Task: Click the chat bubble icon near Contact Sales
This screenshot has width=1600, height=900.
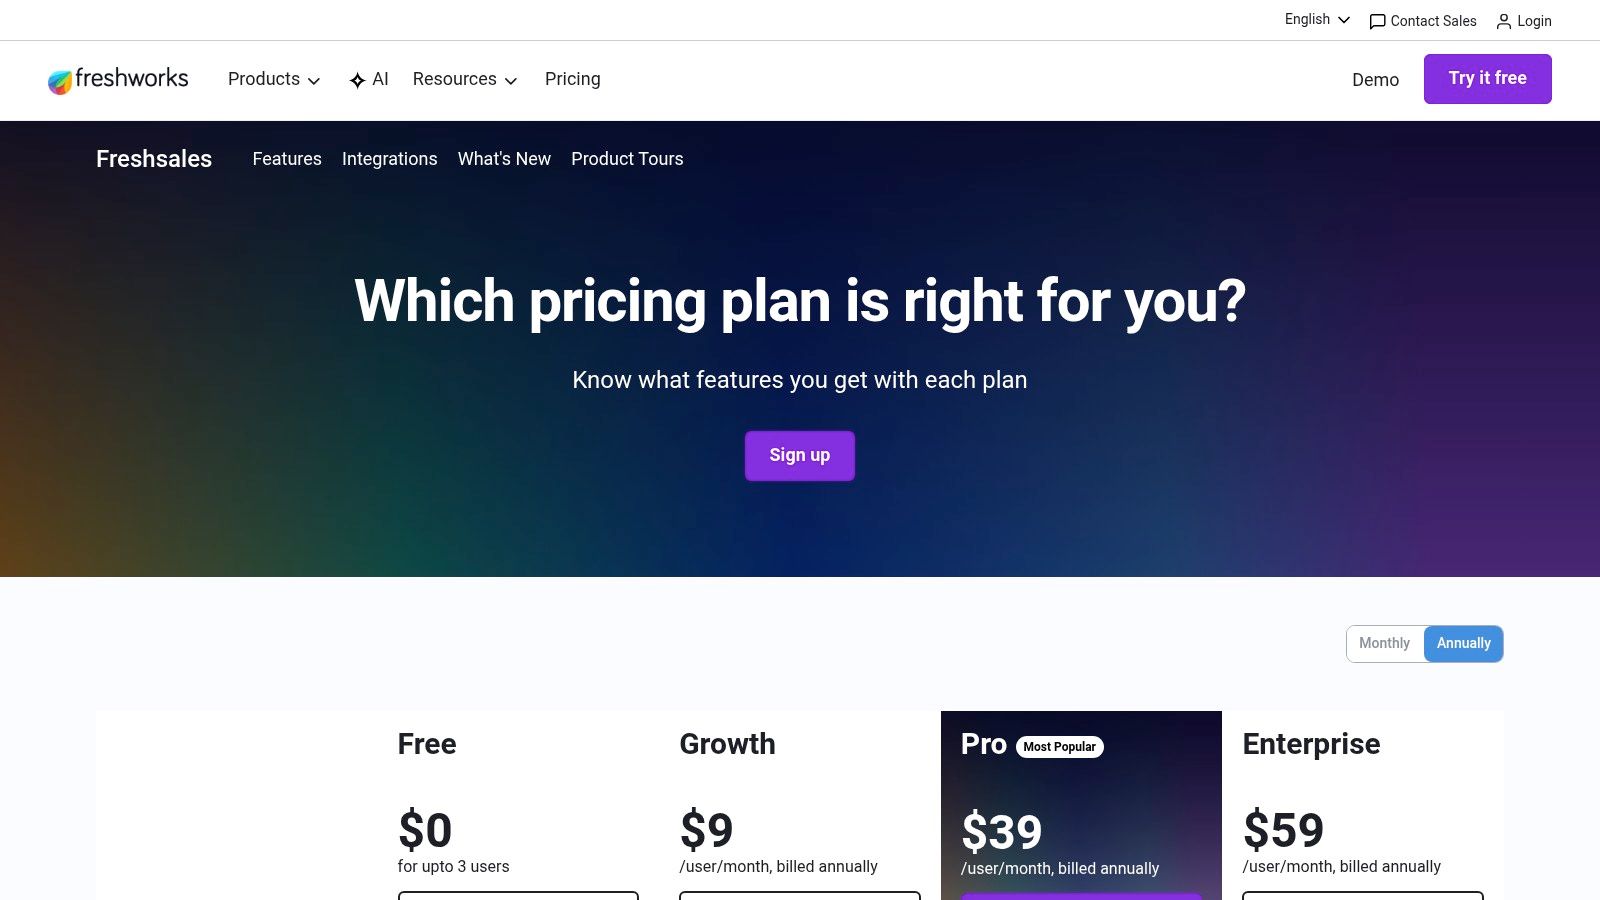Action: coord(1377,21)
